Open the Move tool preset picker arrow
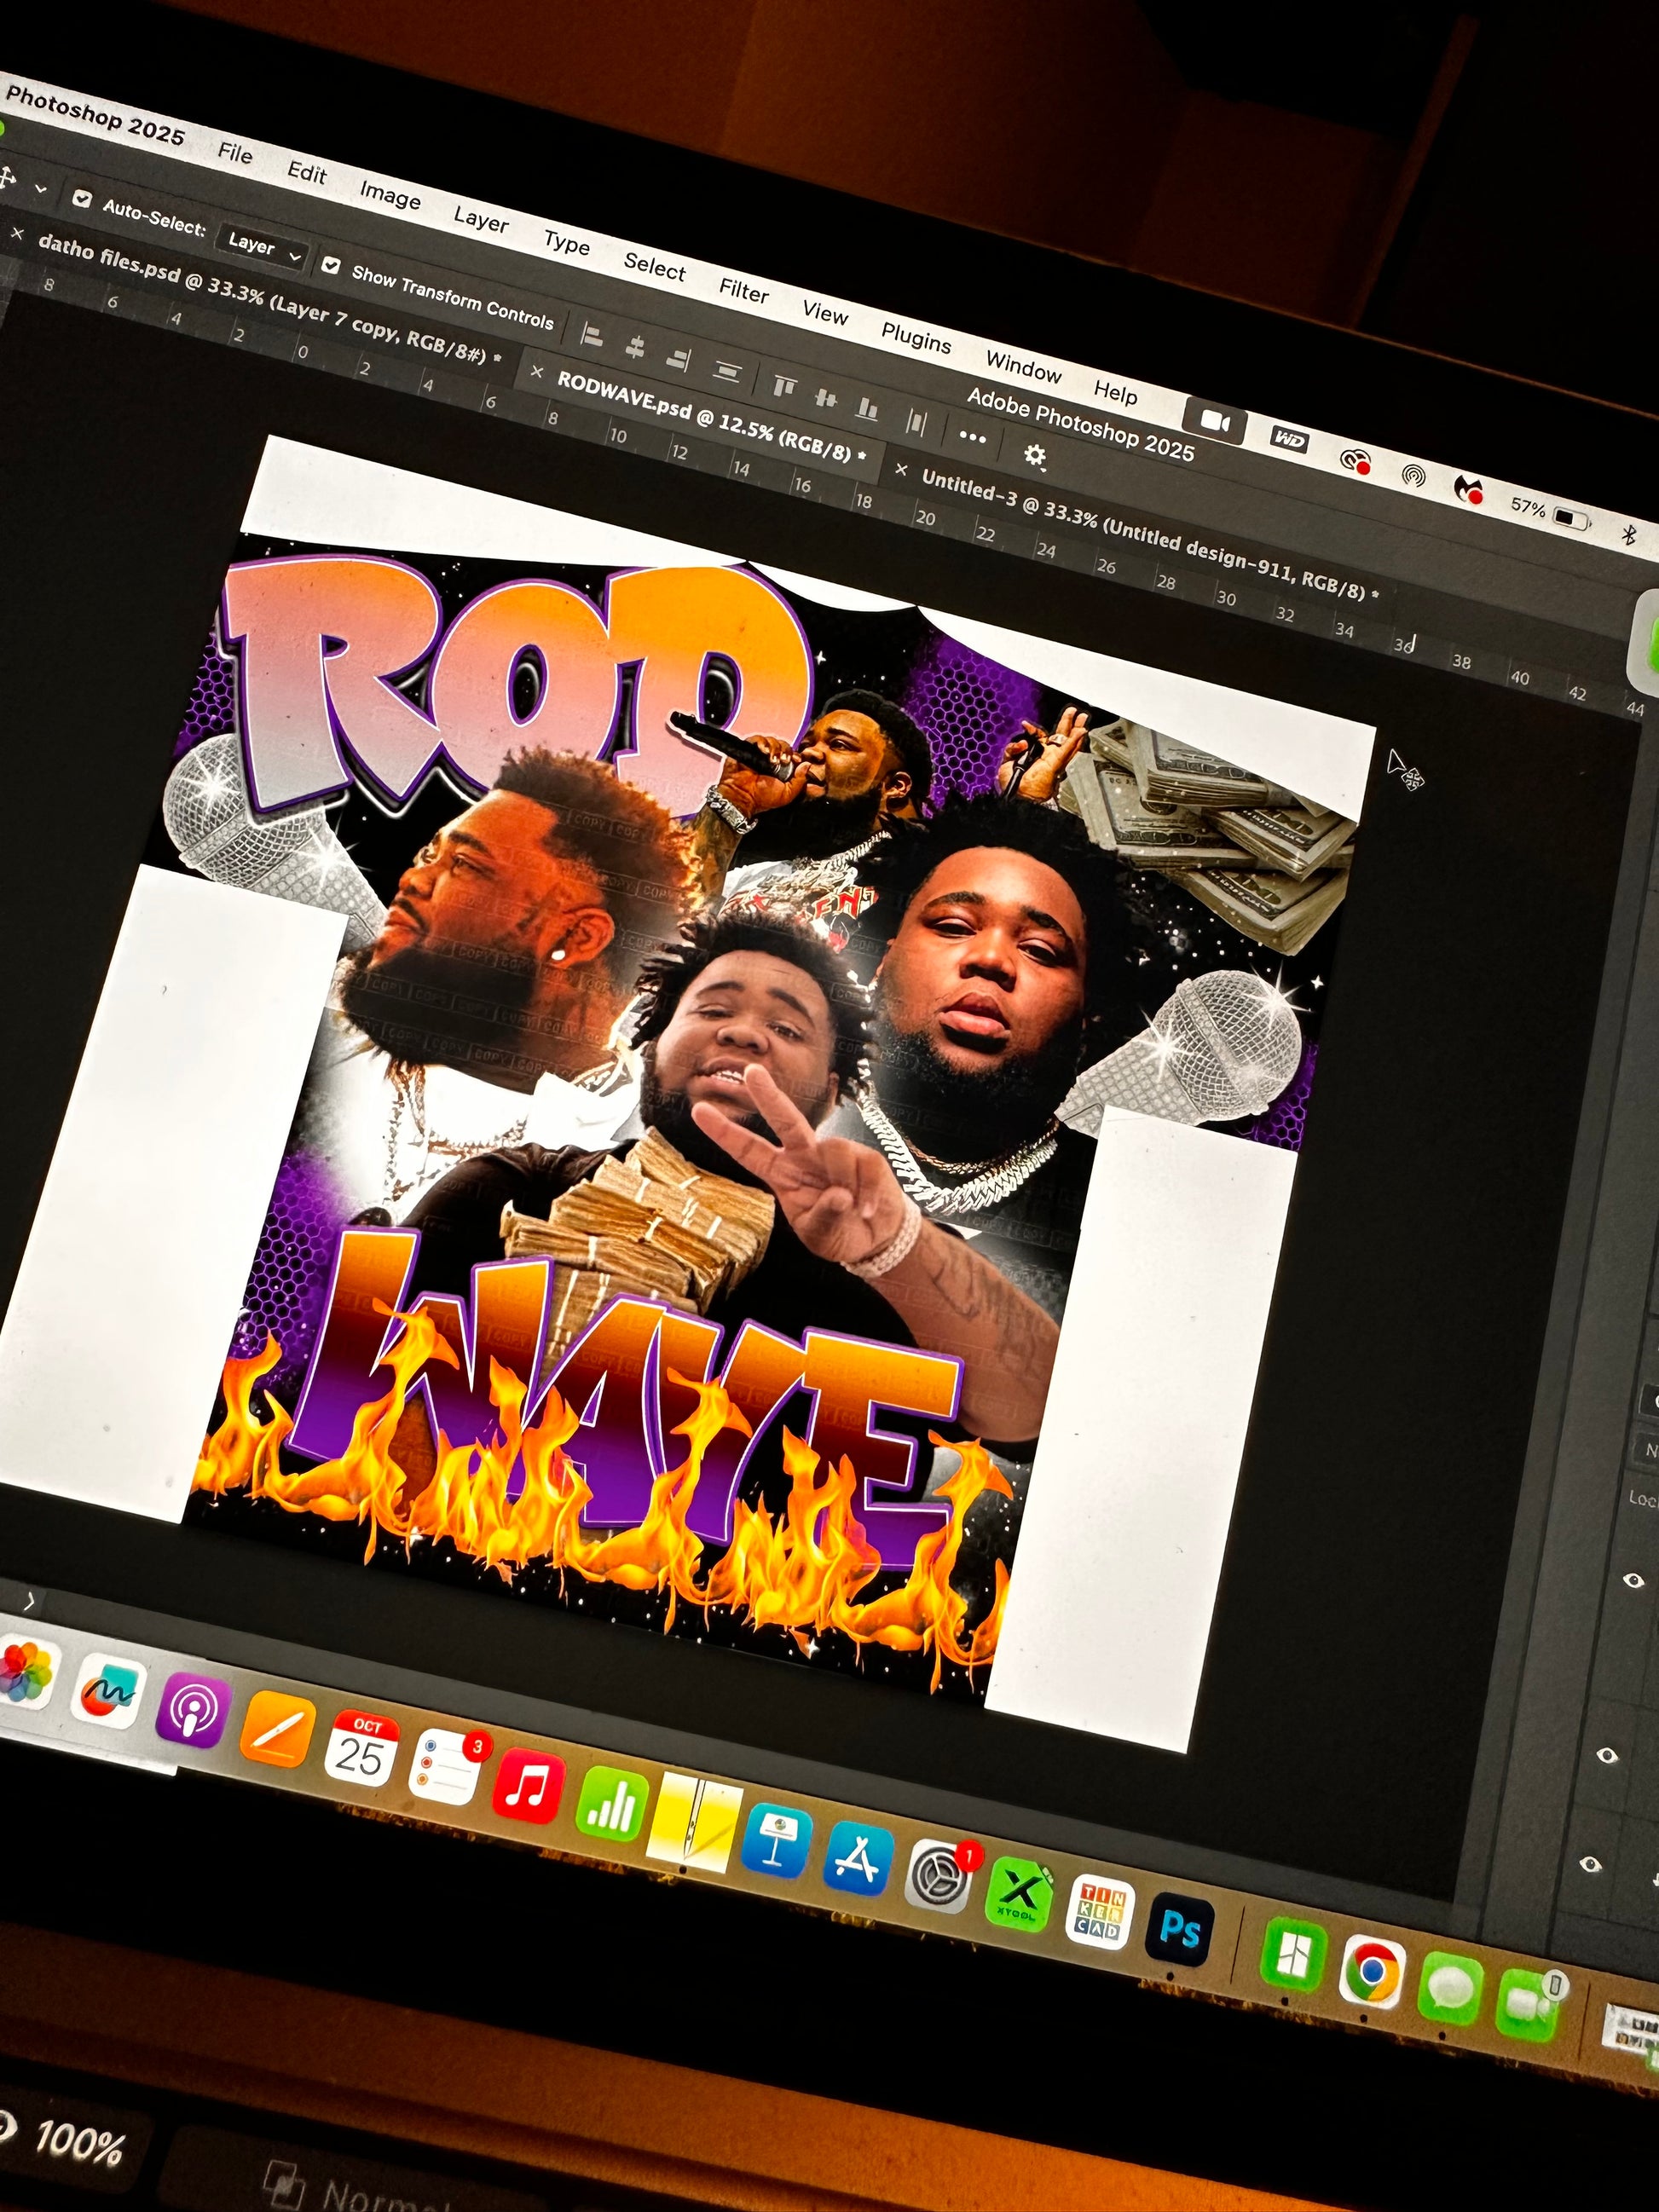Image resolution: width=1659 pixels, height=2212 pixels. click(x=41, y=188)
